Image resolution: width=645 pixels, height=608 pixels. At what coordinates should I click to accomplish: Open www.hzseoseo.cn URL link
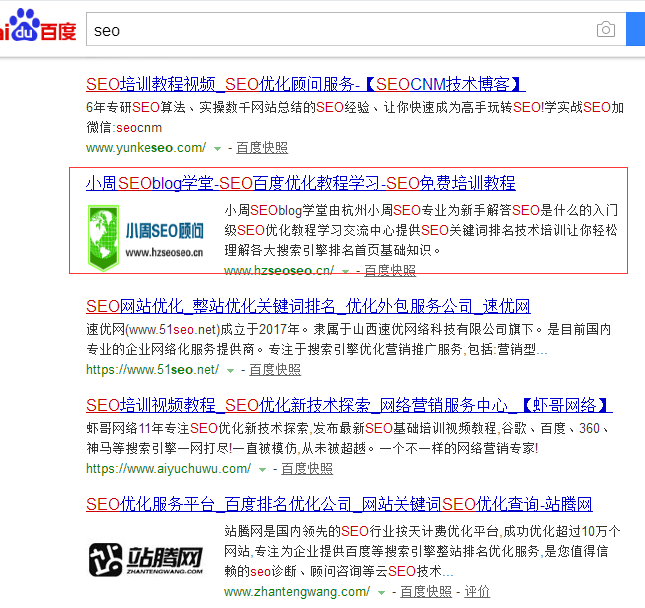pos(279,271)
